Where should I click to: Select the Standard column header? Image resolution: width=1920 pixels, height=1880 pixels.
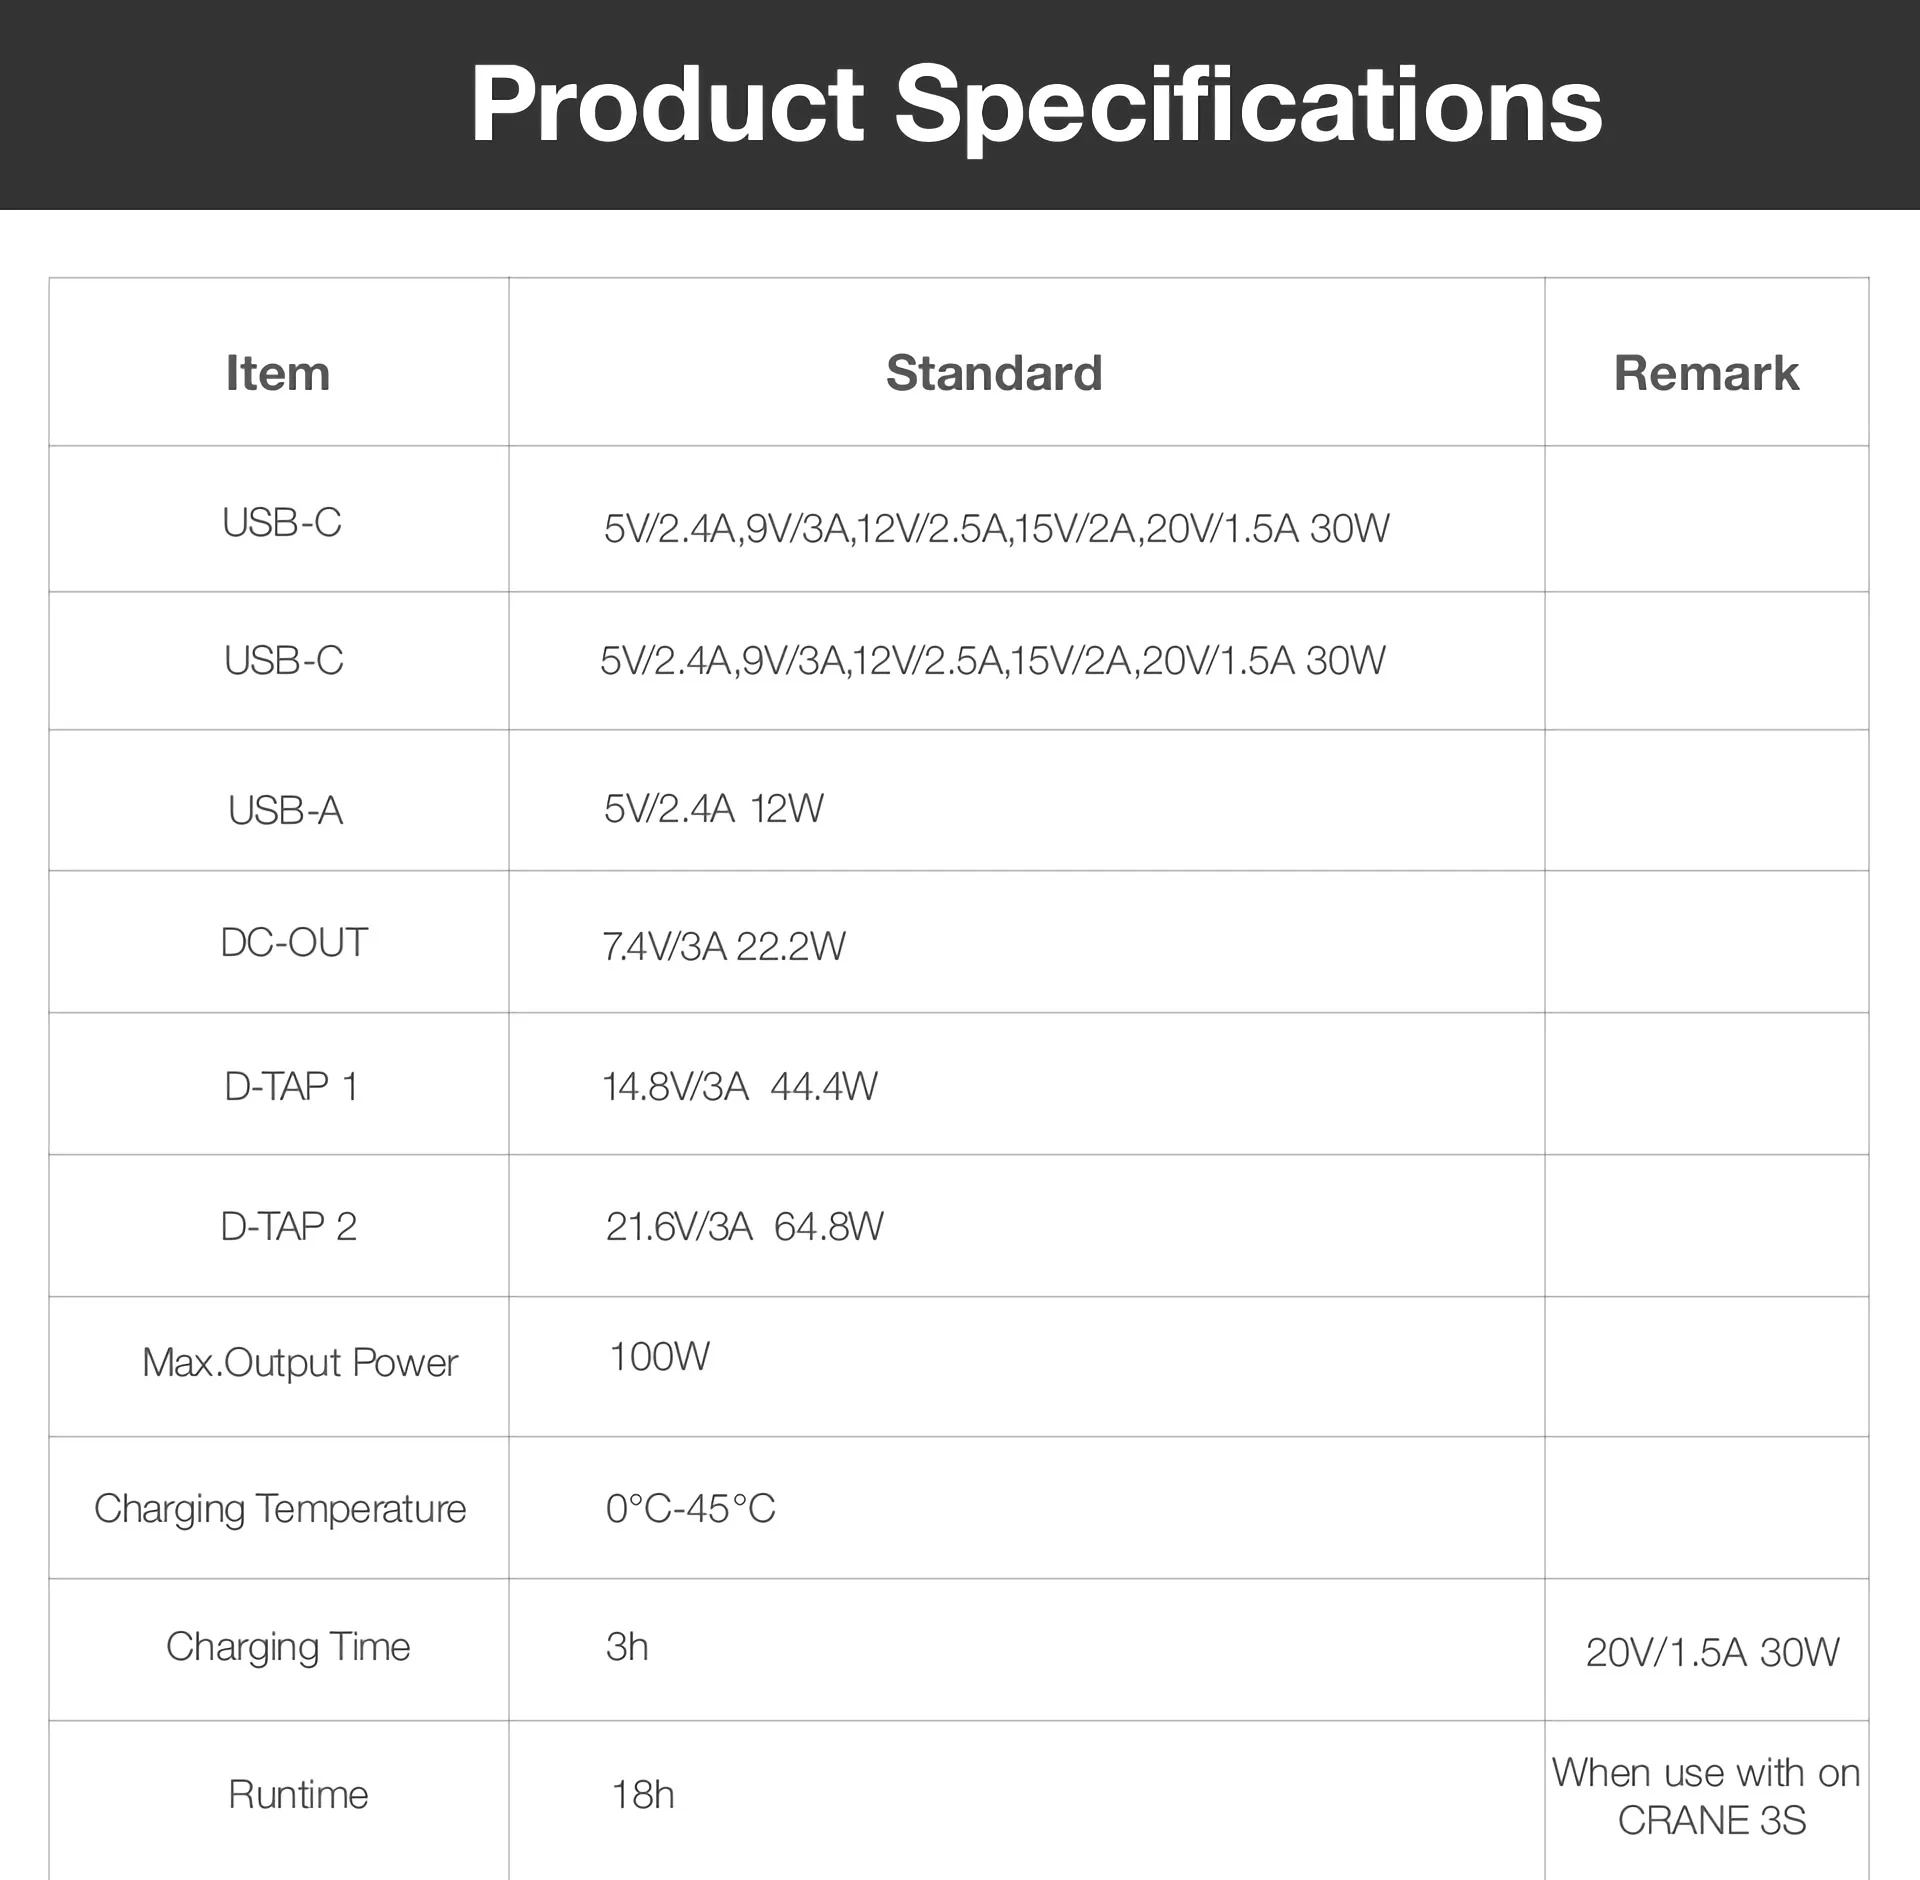pyautogui.click(x=994, y=373)
